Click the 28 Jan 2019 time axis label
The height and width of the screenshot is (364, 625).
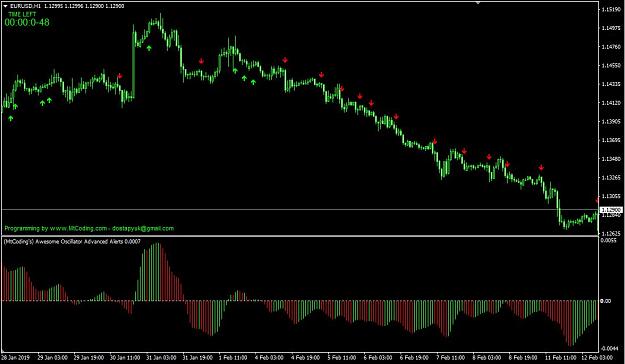tap(17, 358)
